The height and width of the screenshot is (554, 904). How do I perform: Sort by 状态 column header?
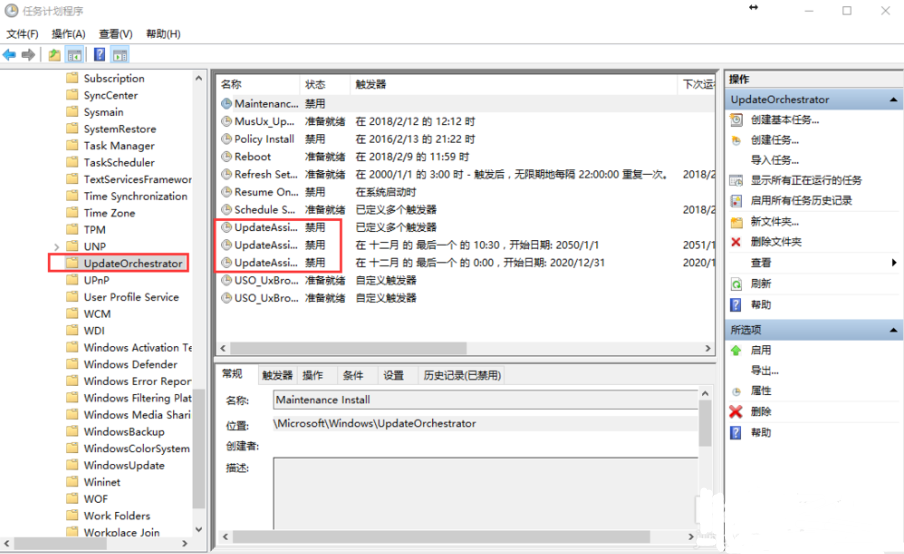coord(325,84)
